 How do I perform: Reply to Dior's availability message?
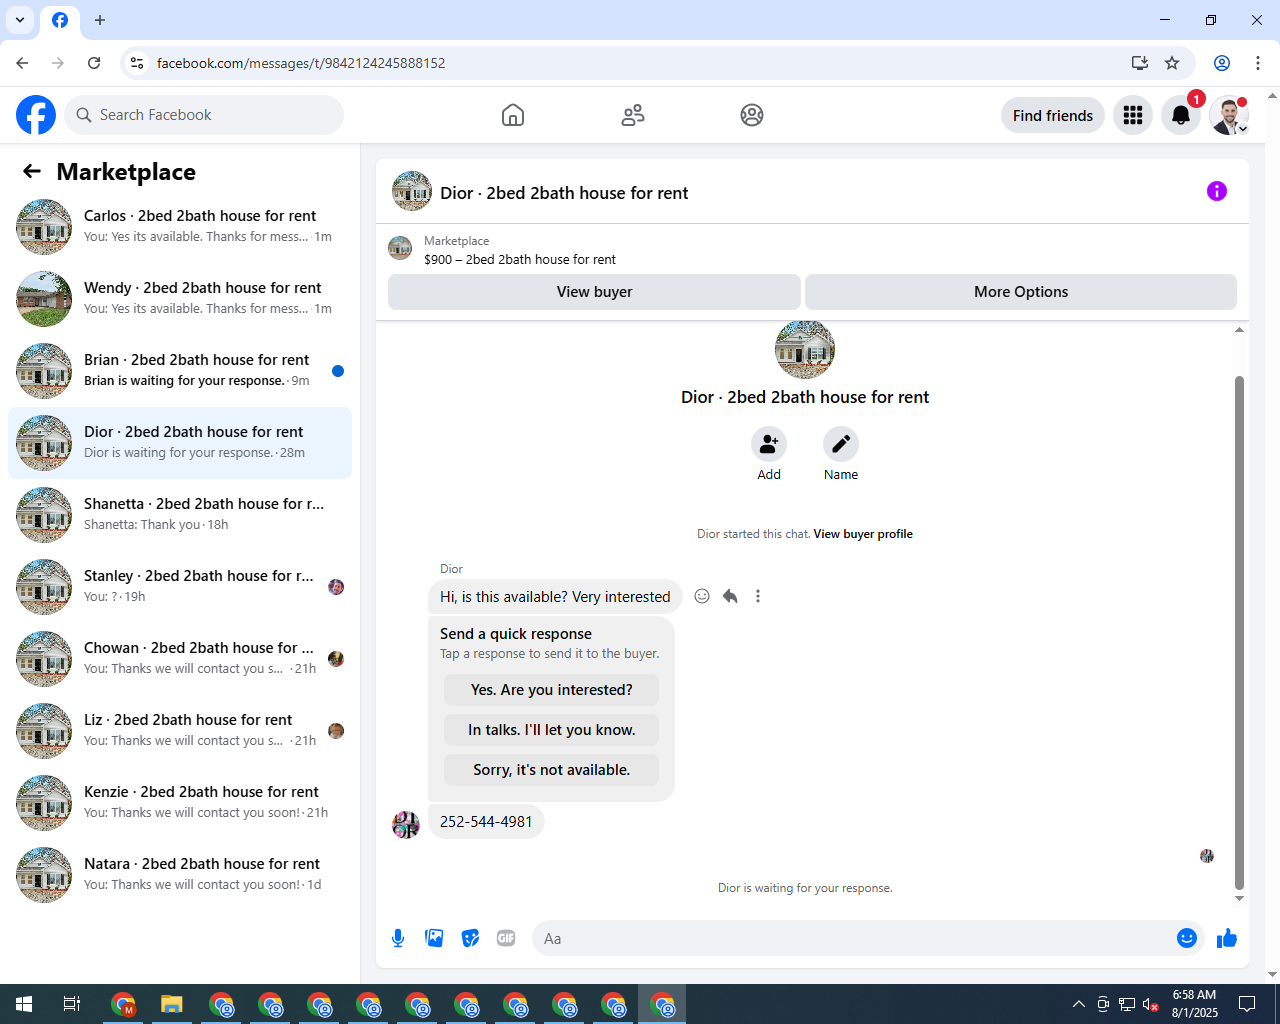pyautogui.click(x=730, y=596)
